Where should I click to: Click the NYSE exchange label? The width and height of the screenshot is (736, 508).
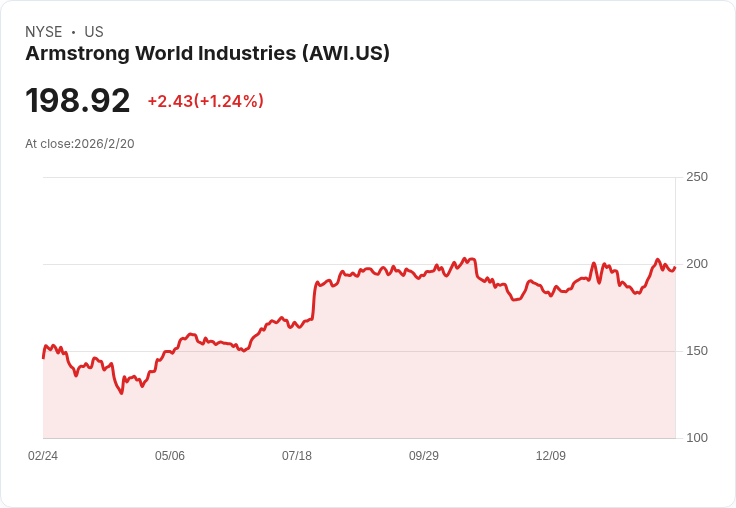coord(43,32)
